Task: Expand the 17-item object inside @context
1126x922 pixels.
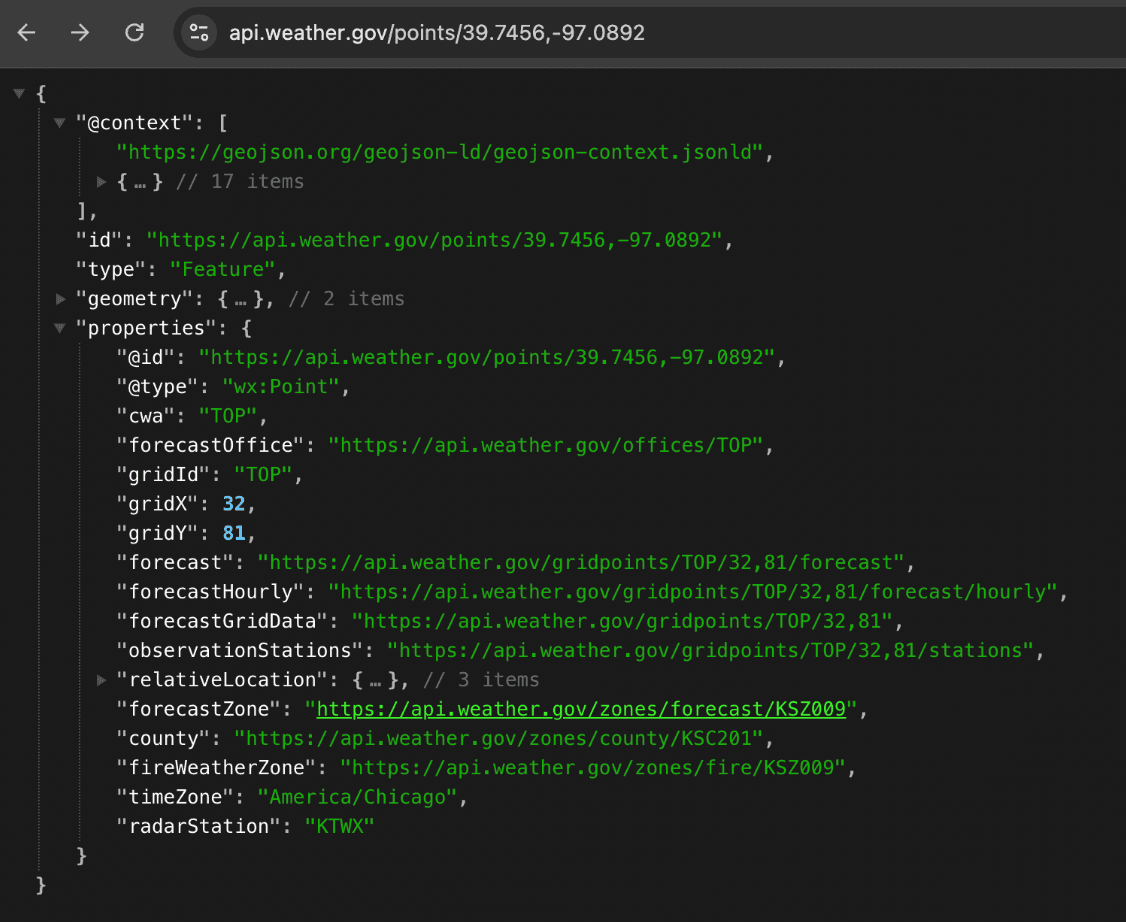Action: [x=100, y=181]
